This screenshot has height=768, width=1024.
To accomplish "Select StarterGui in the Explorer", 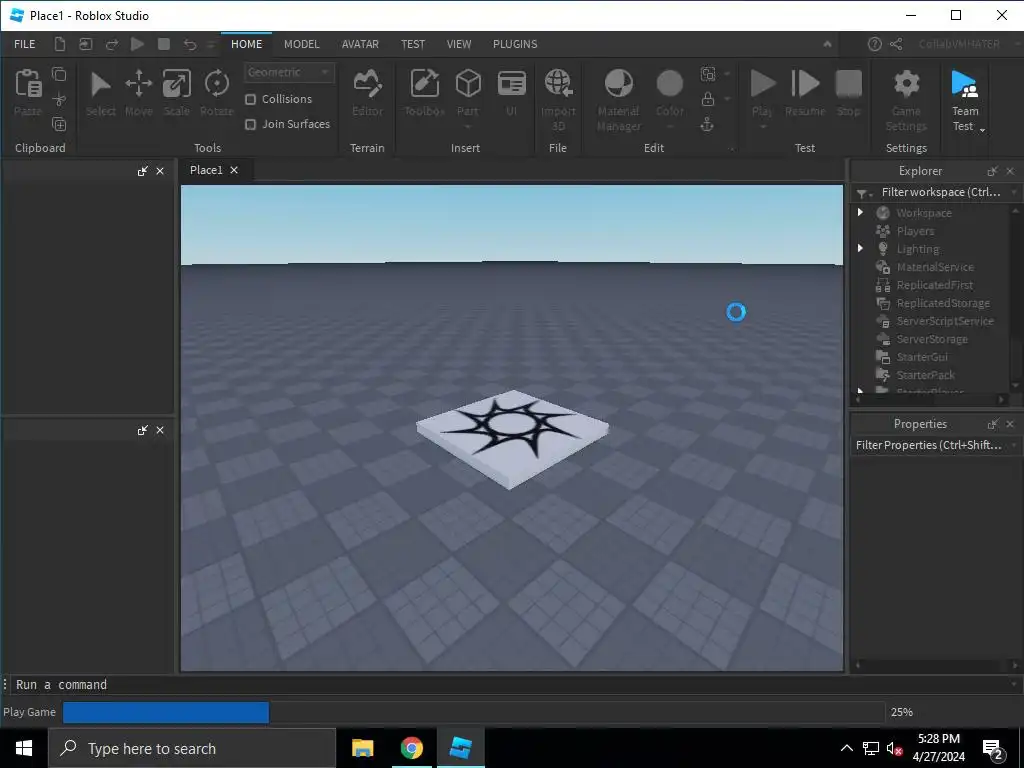I will tap(921, 357).
